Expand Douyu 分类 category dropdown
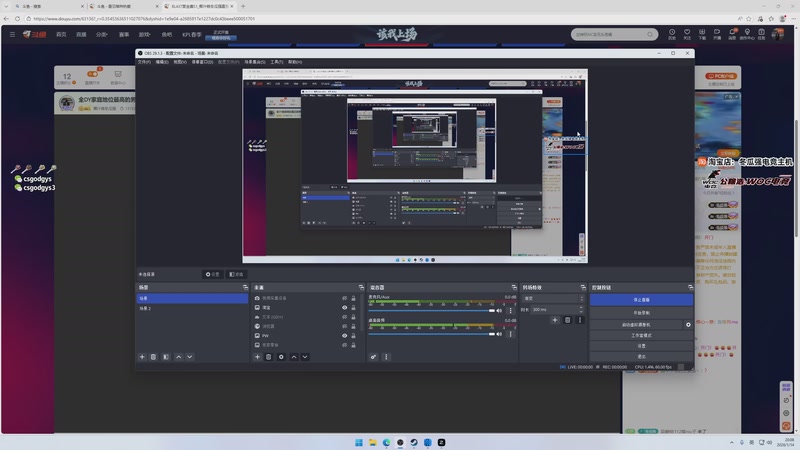This screenshot has width=800, height=450. (102, 34)
